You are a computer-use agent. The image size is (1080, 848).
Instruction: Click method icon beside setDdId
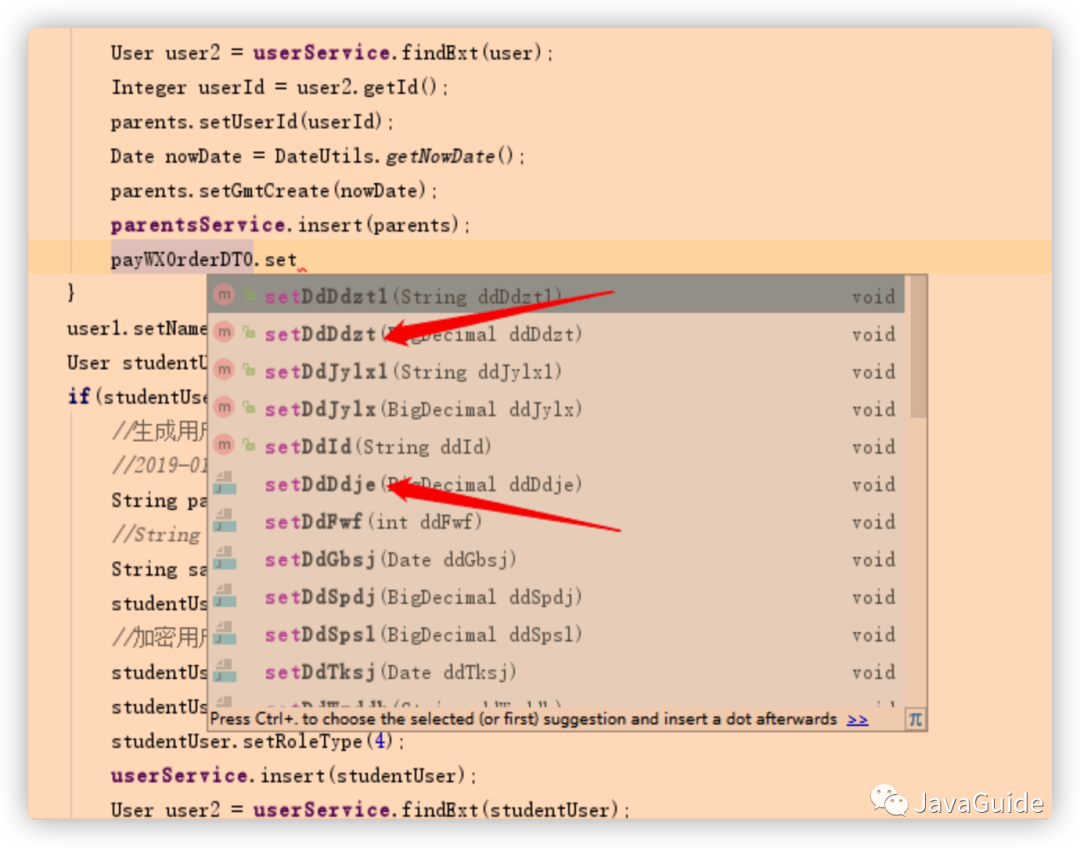click(224, 446)
